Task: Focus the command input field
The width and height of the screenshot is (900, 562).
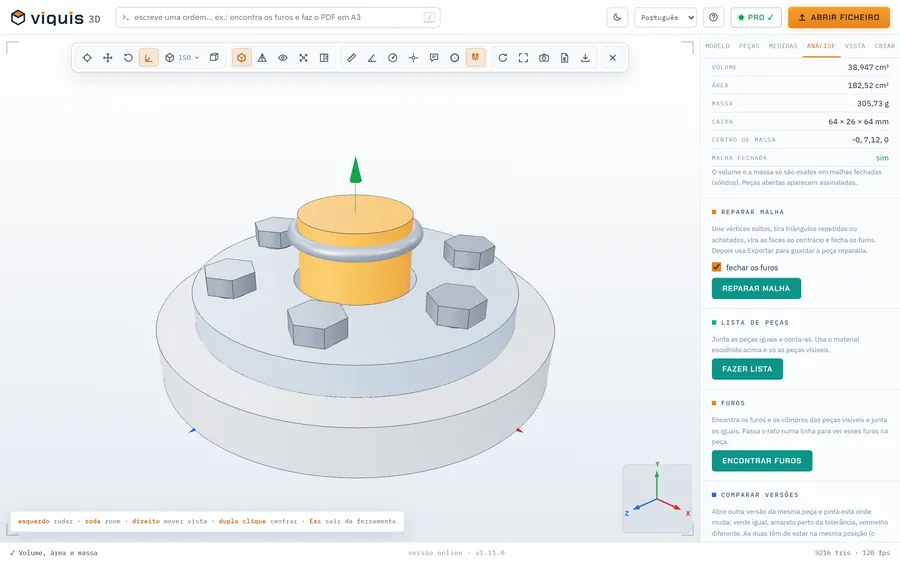Action: pyautogui.click(x=278, y=17)
